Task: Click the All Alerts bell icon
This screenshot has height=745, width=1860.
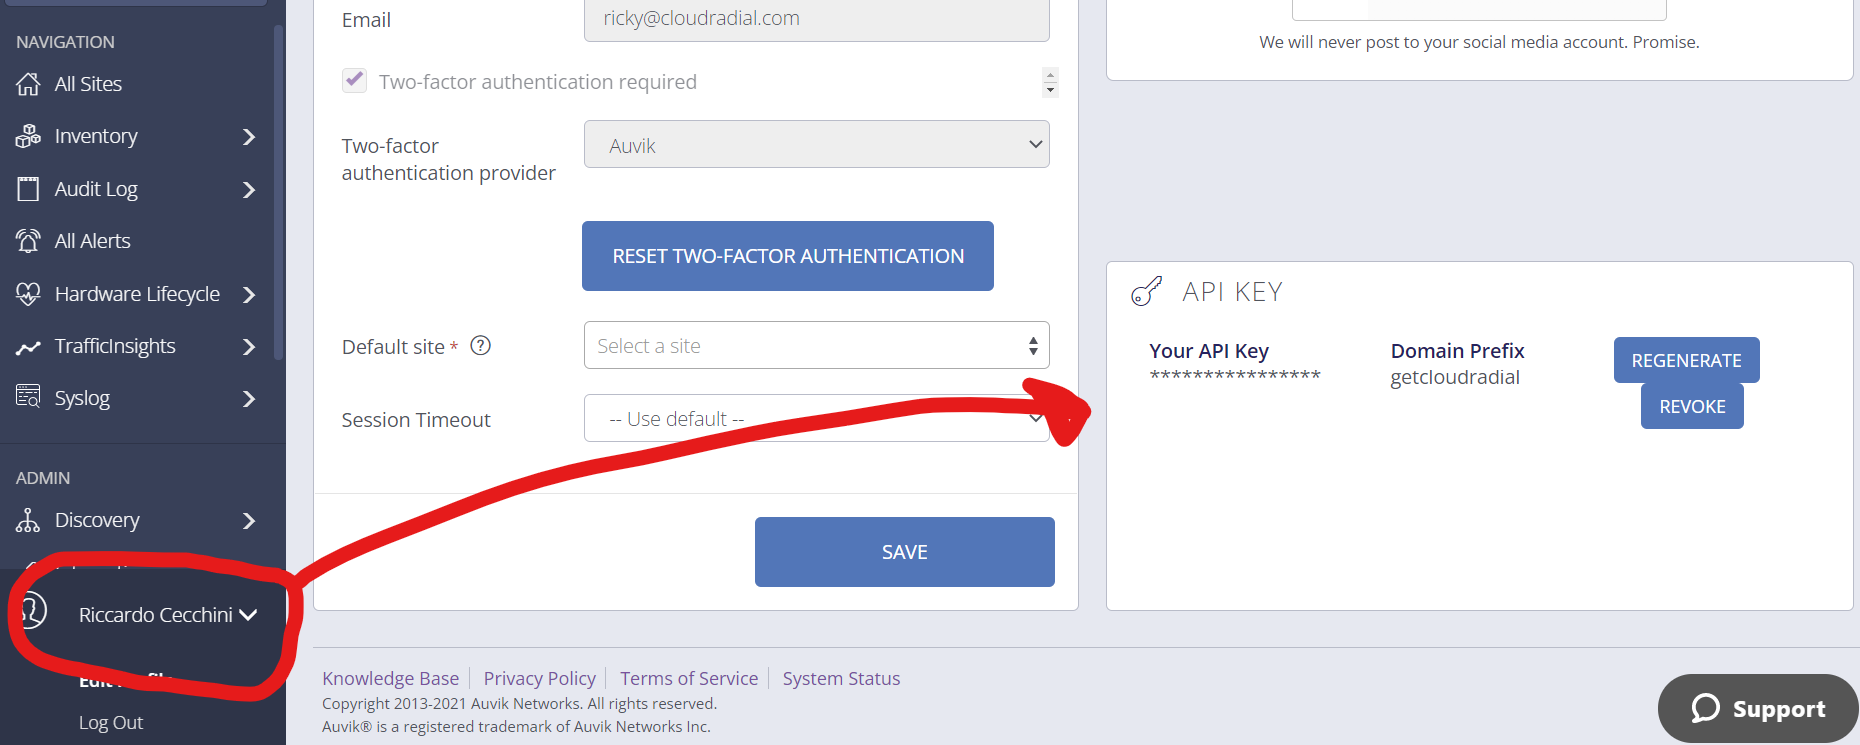Action: click(x=28, y=241)
